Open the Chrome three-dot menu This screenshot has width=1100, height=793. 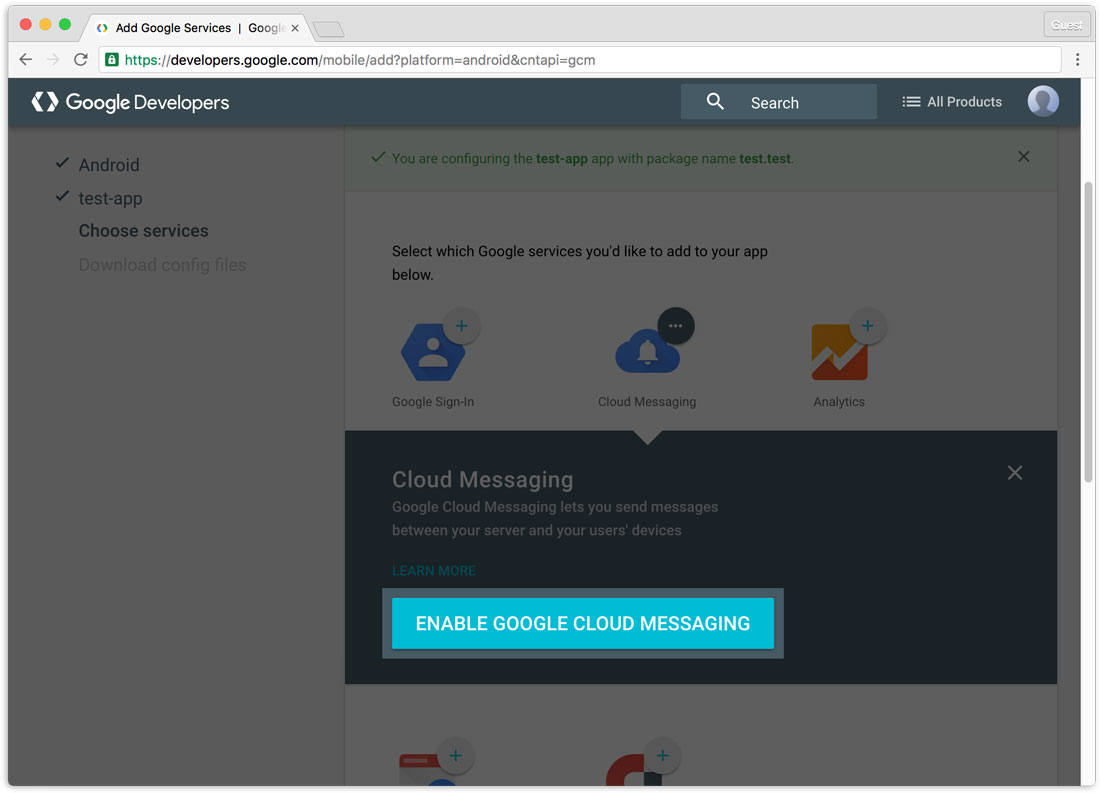click(x=1078, y=60)
